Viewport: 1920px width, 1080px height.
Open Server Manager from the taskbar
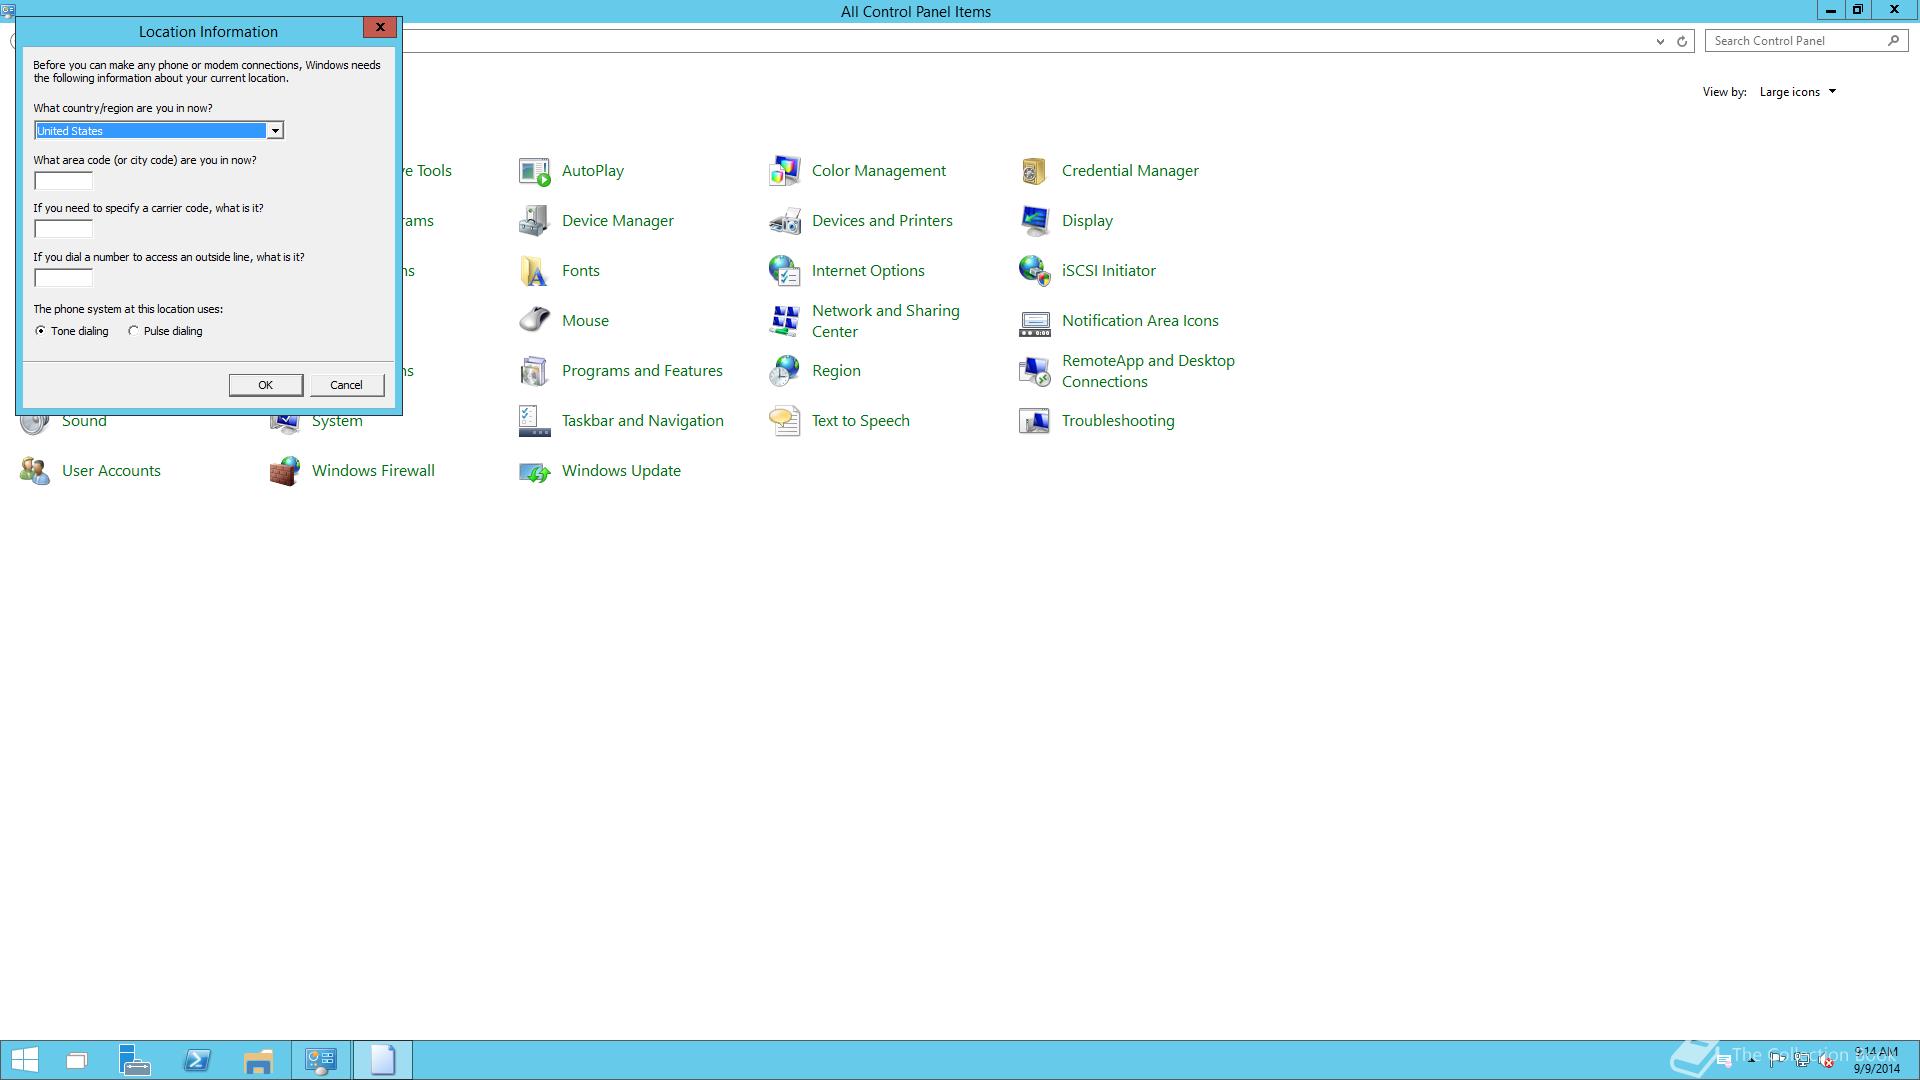(x=134, y=1060)
